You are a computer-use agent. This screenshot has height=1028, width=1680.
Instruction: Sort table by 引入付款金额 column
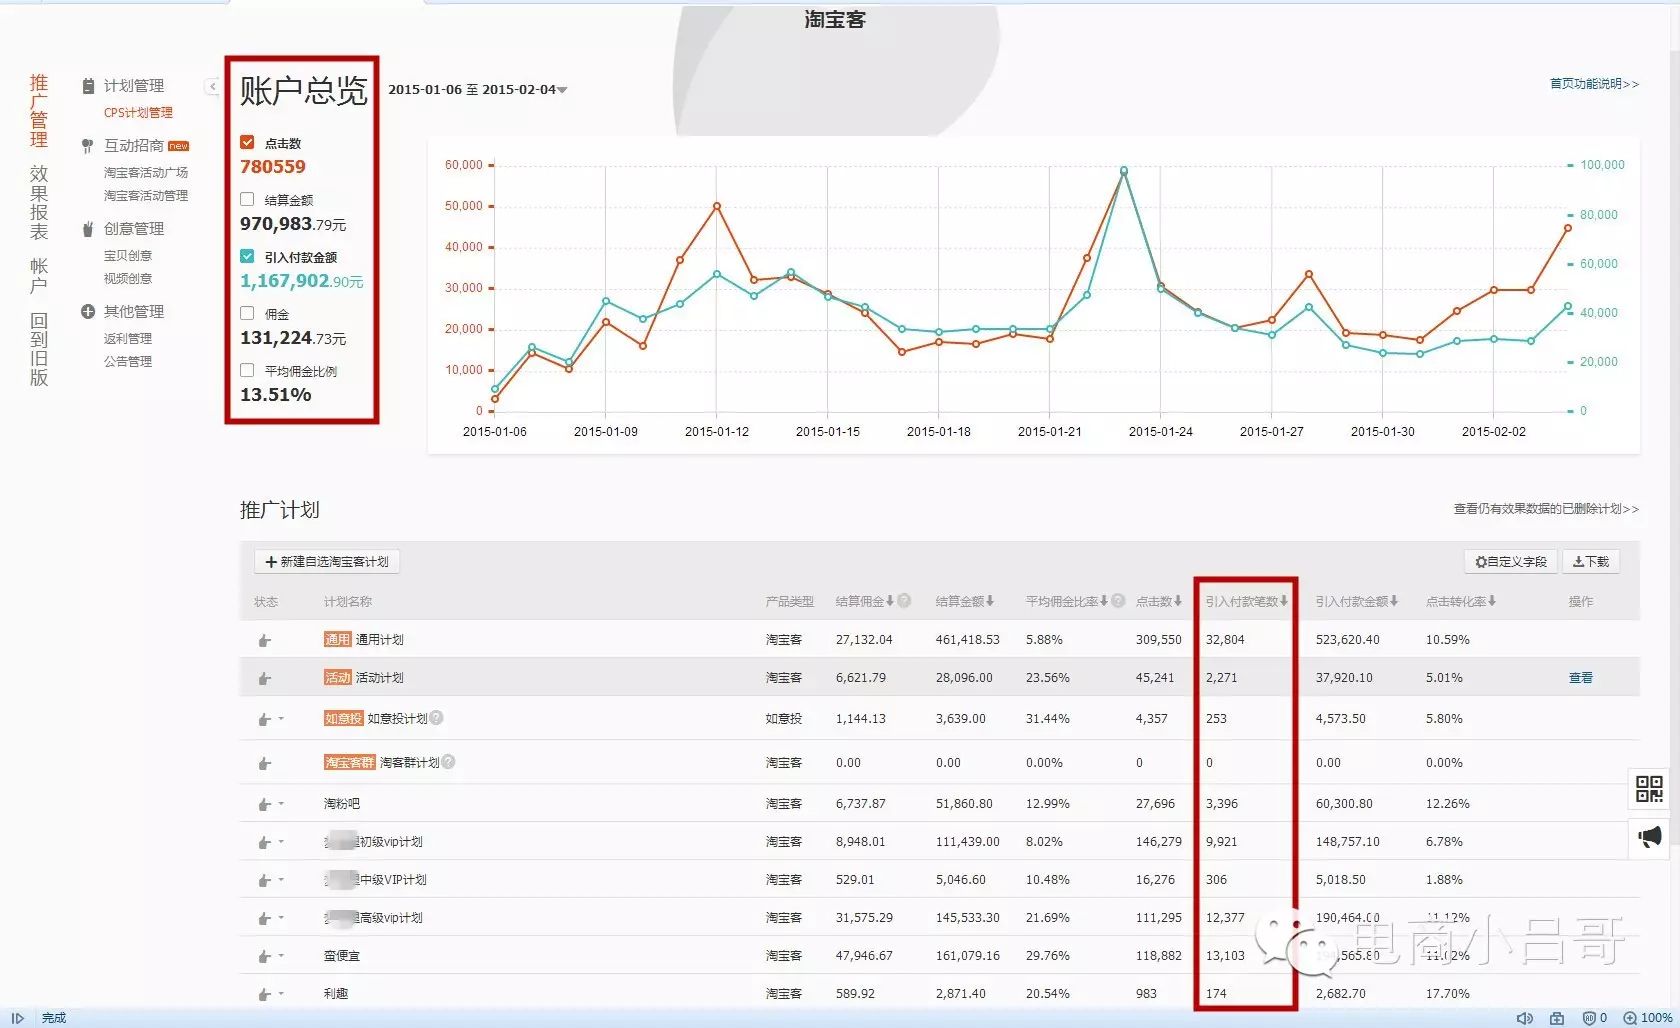tap(1357, 601)
